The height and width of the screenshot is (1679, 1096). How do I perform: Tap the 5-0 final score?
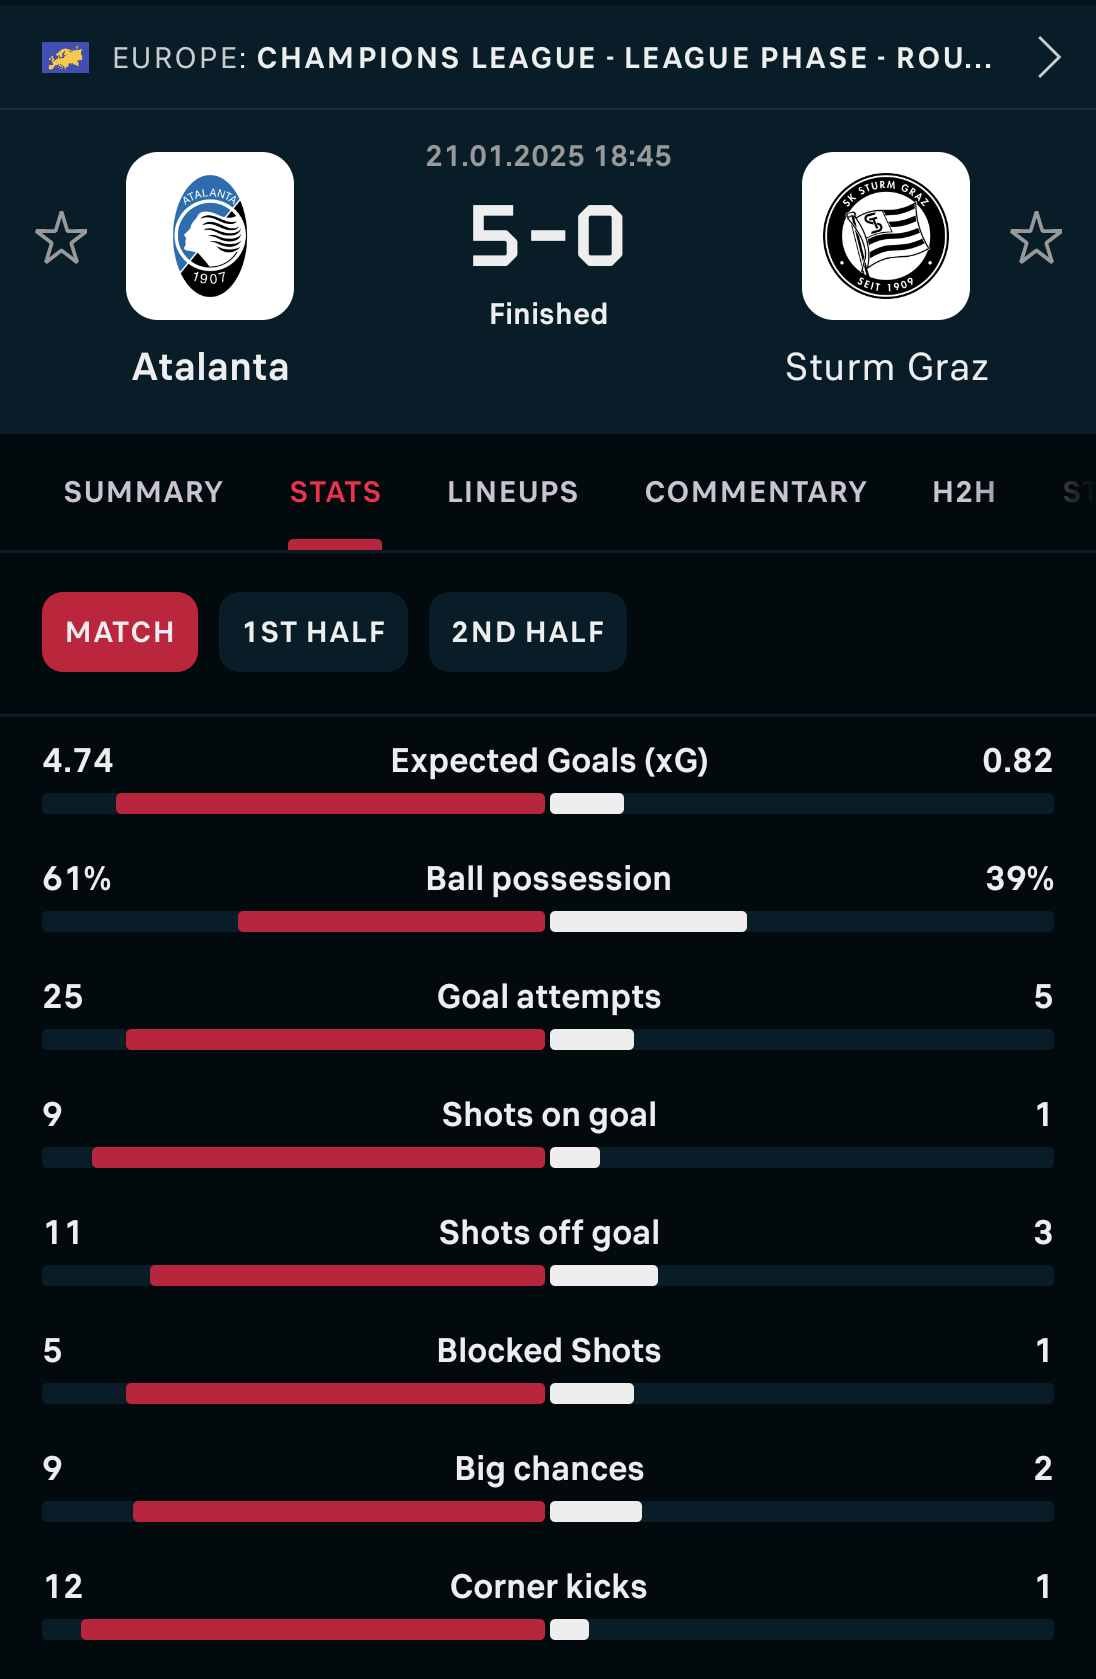pyautogui.click(x=548, y=237)
